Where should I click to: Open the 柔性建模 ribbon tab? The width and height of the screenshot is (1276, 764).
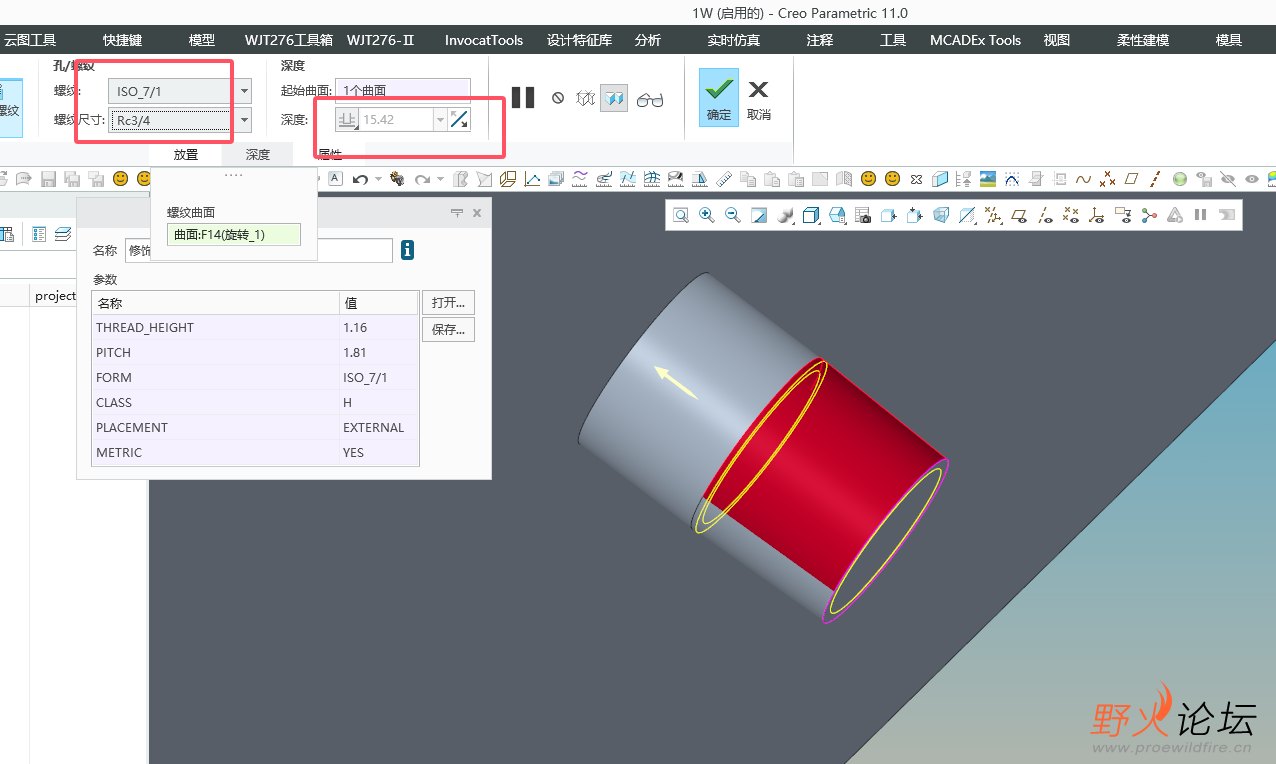(x=1143, y=40)
